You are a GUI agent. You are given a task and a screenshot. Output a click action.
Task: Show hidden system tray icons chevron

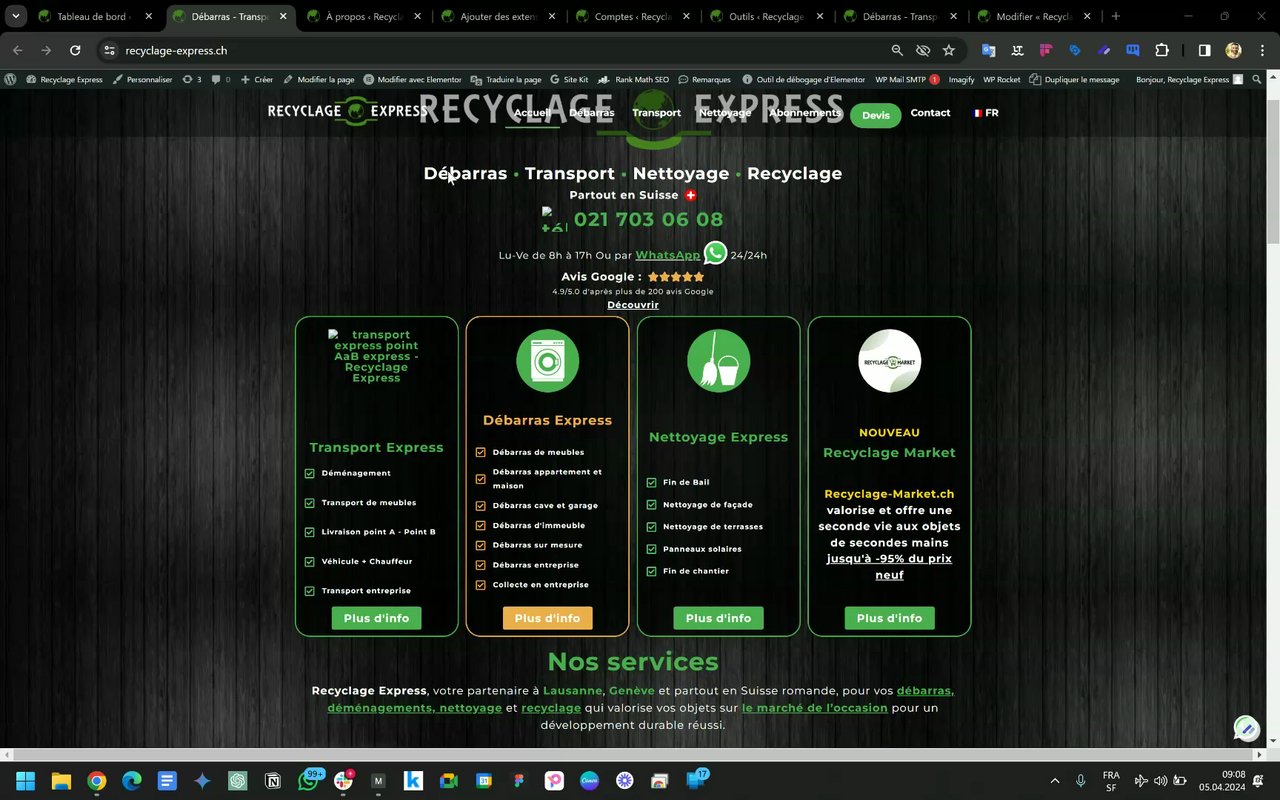click(x=1054, y=781)
